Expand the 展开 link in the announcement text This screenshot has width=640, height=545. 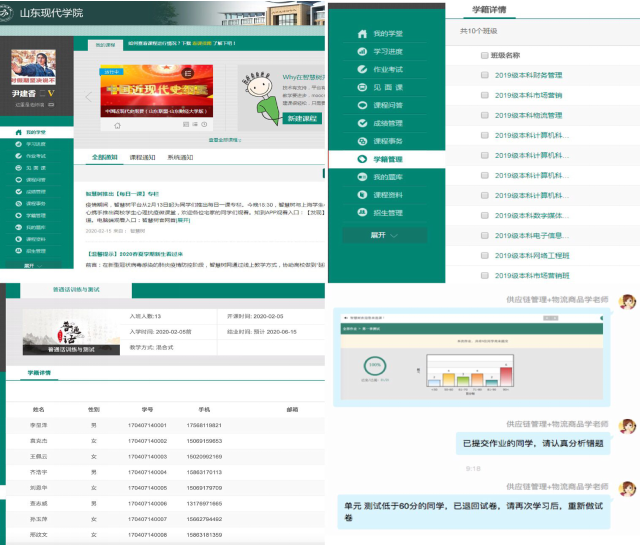point(184,220)
